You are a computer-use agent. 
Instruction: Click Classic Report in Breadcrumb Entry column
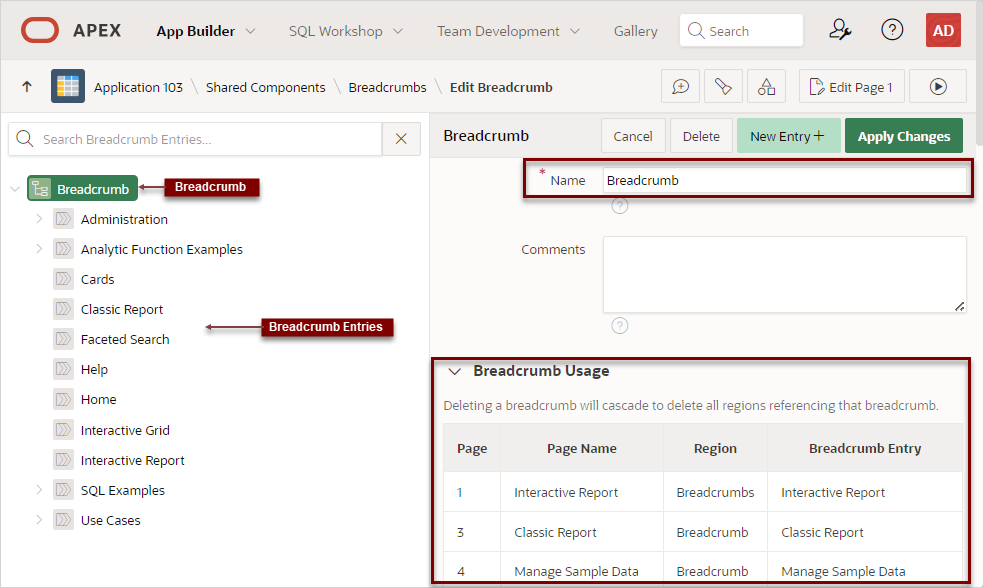(x=822, y=532)
